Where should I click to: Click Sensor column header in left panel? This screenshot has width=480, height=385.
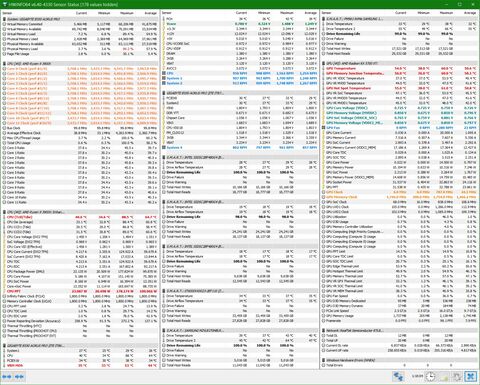[x=7, y=13]
